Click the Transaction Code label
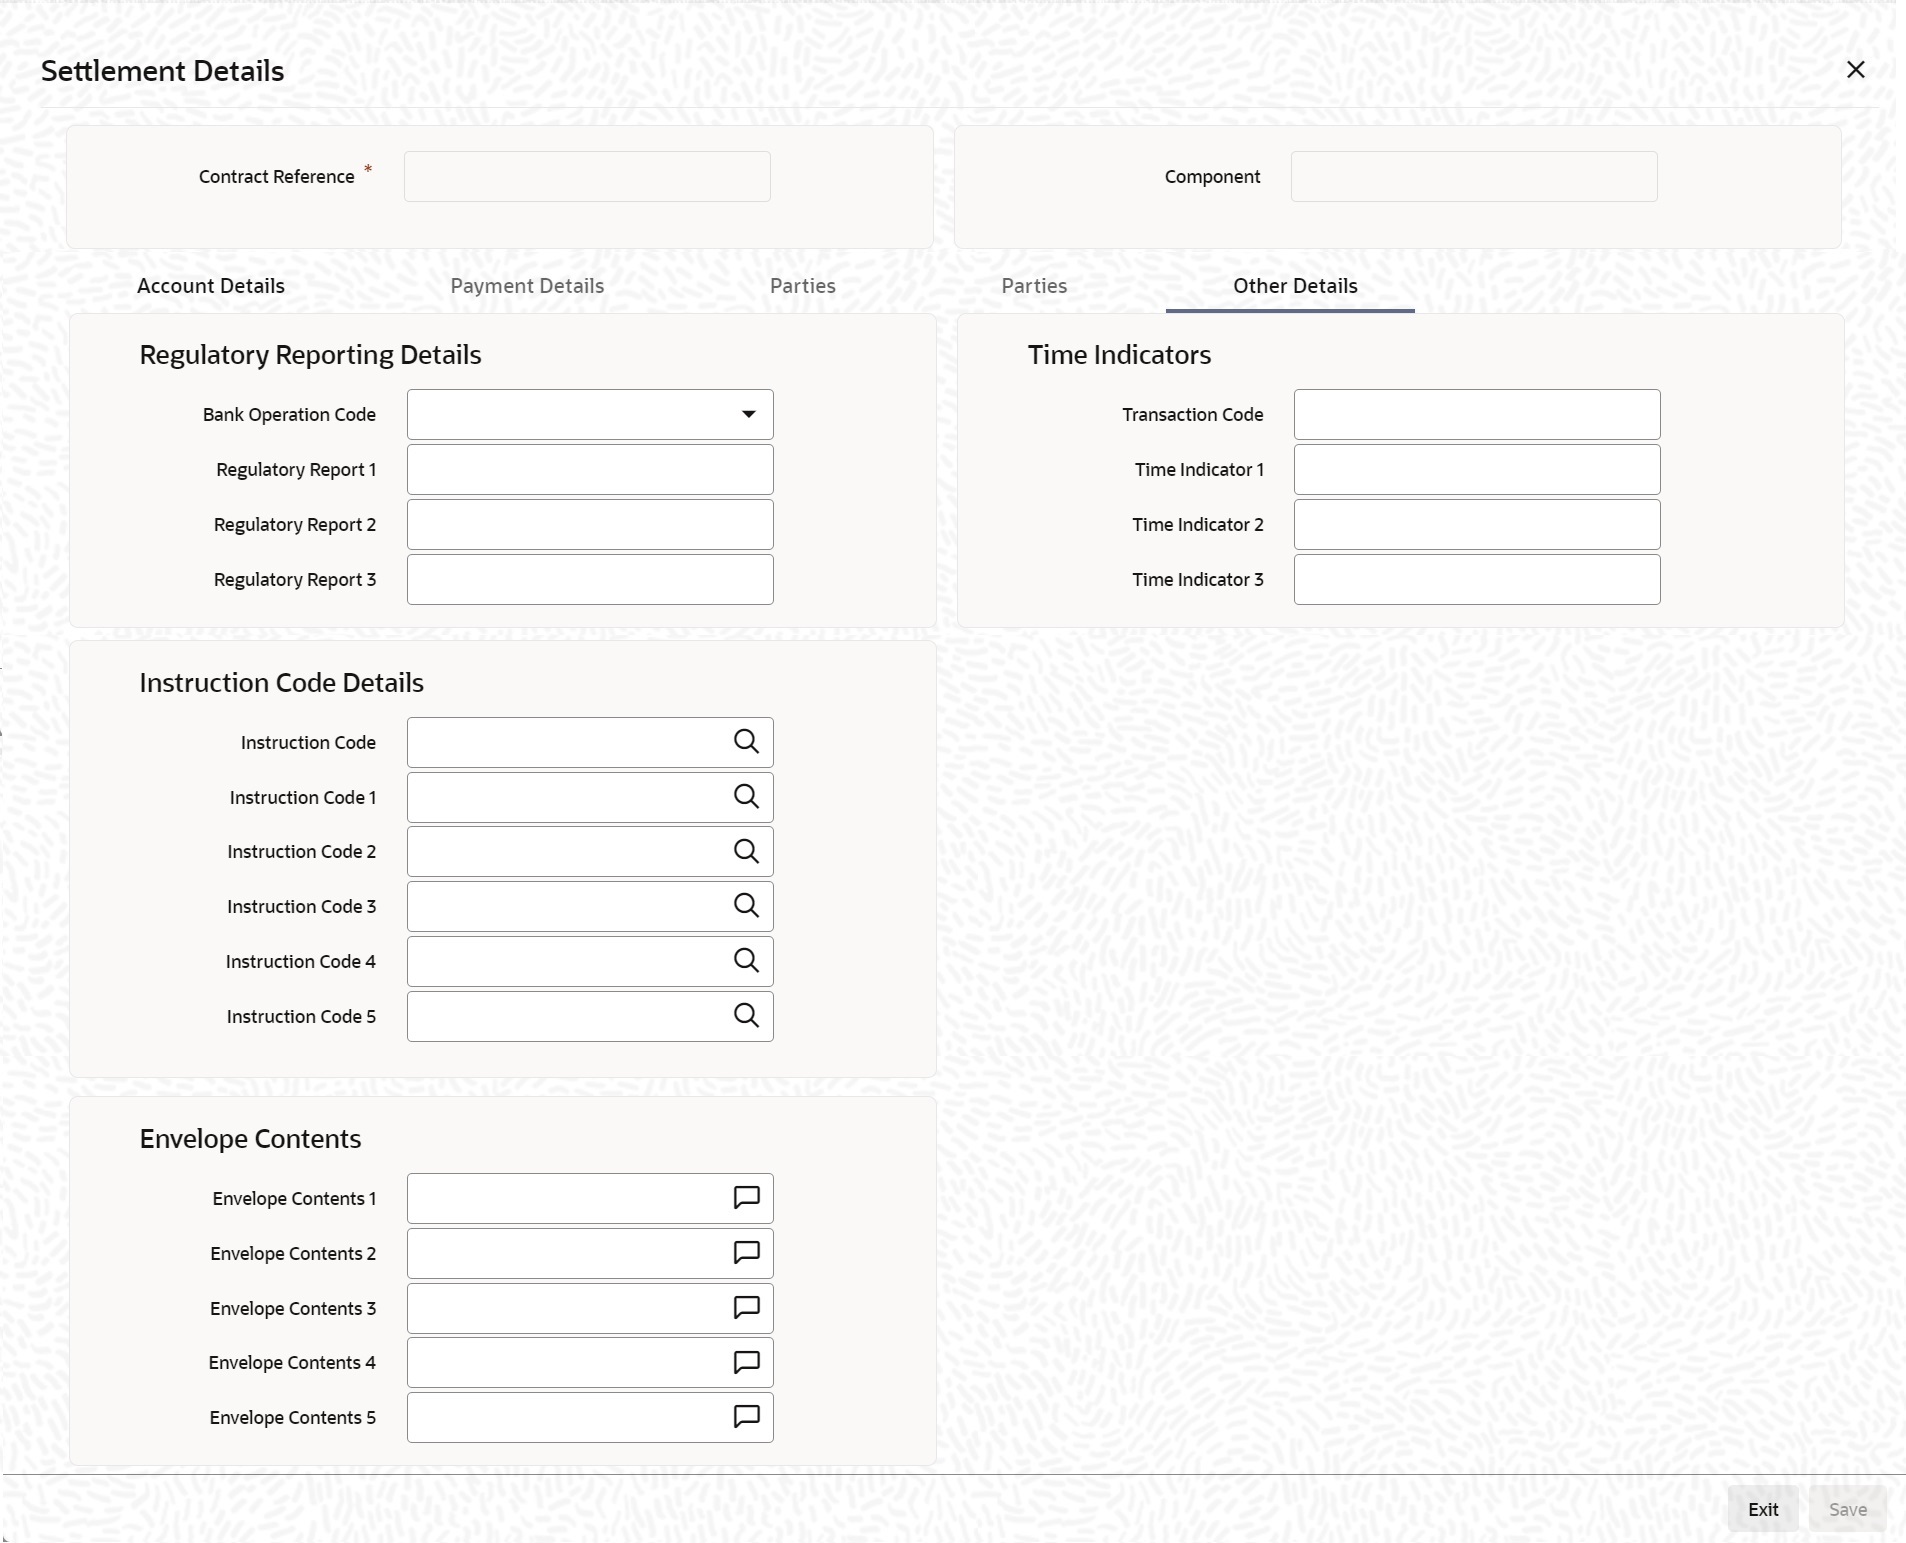This screenshot has width=1906, height=1543. click(x=1193, y=415)
